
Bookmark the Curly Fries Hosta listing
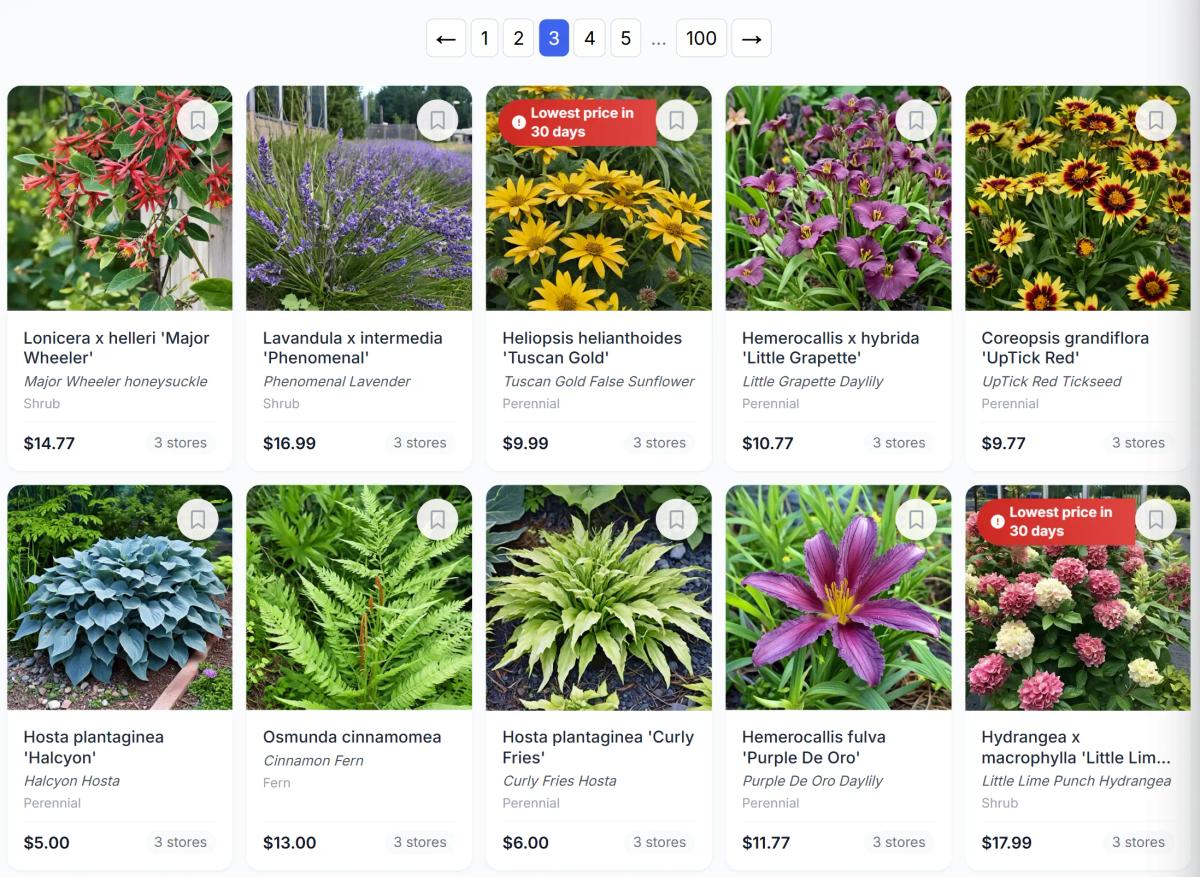pos(677,519)
